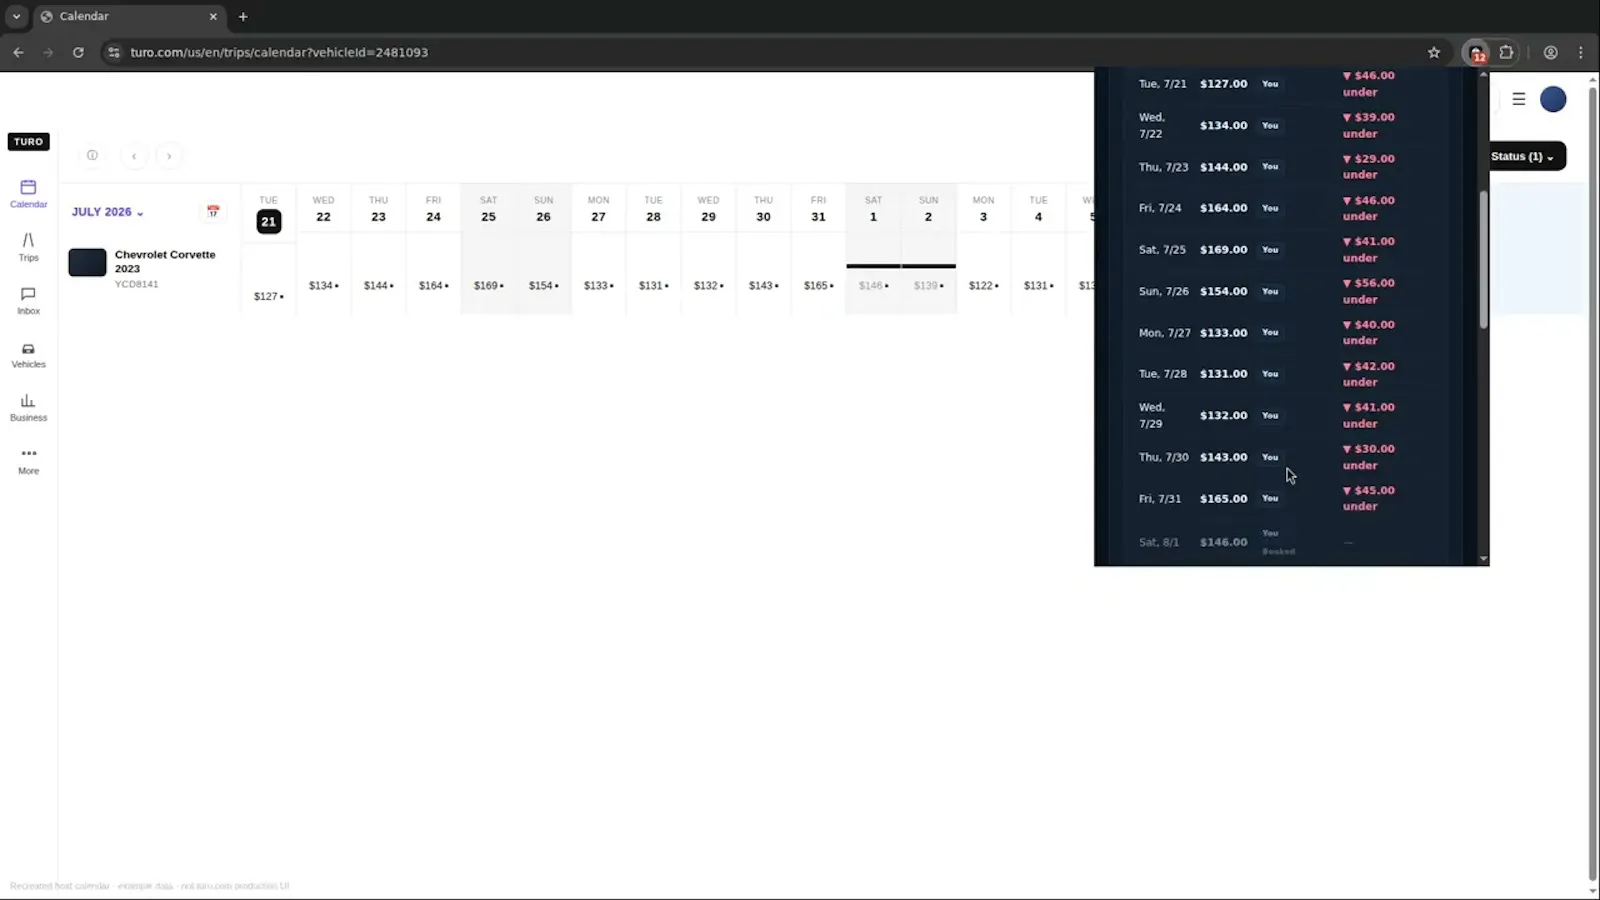Open the tab search dropdown arrow
Screen dimensions: 1600x900
pyautogui.click(x=16, y=16)
